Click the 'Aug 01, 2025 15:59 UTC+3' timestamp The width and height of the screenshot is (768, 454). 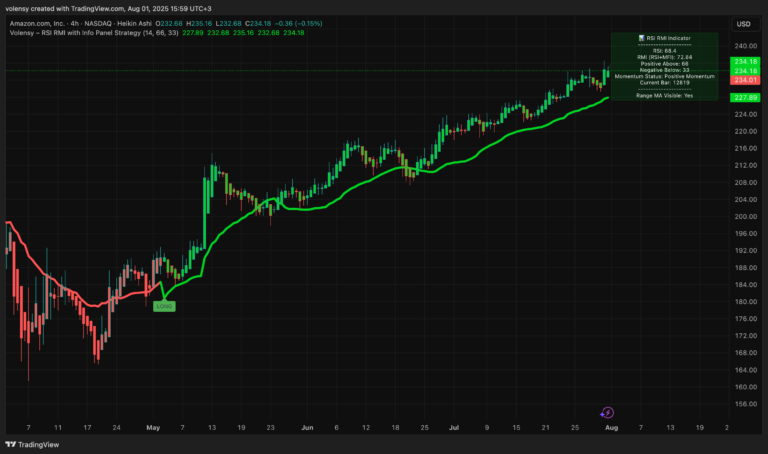point(169,9)
